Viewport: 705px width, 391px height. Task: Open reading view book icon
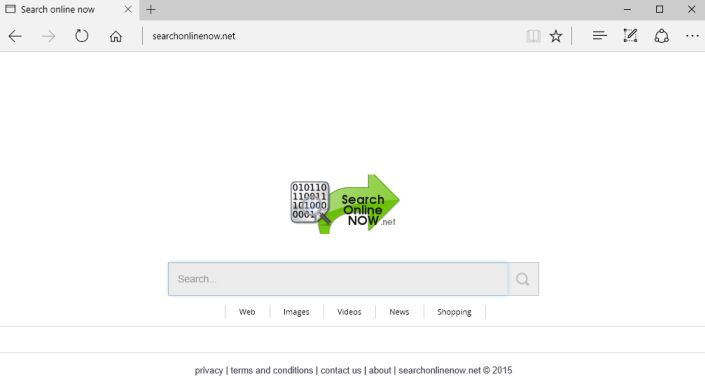tap(533, 36)
